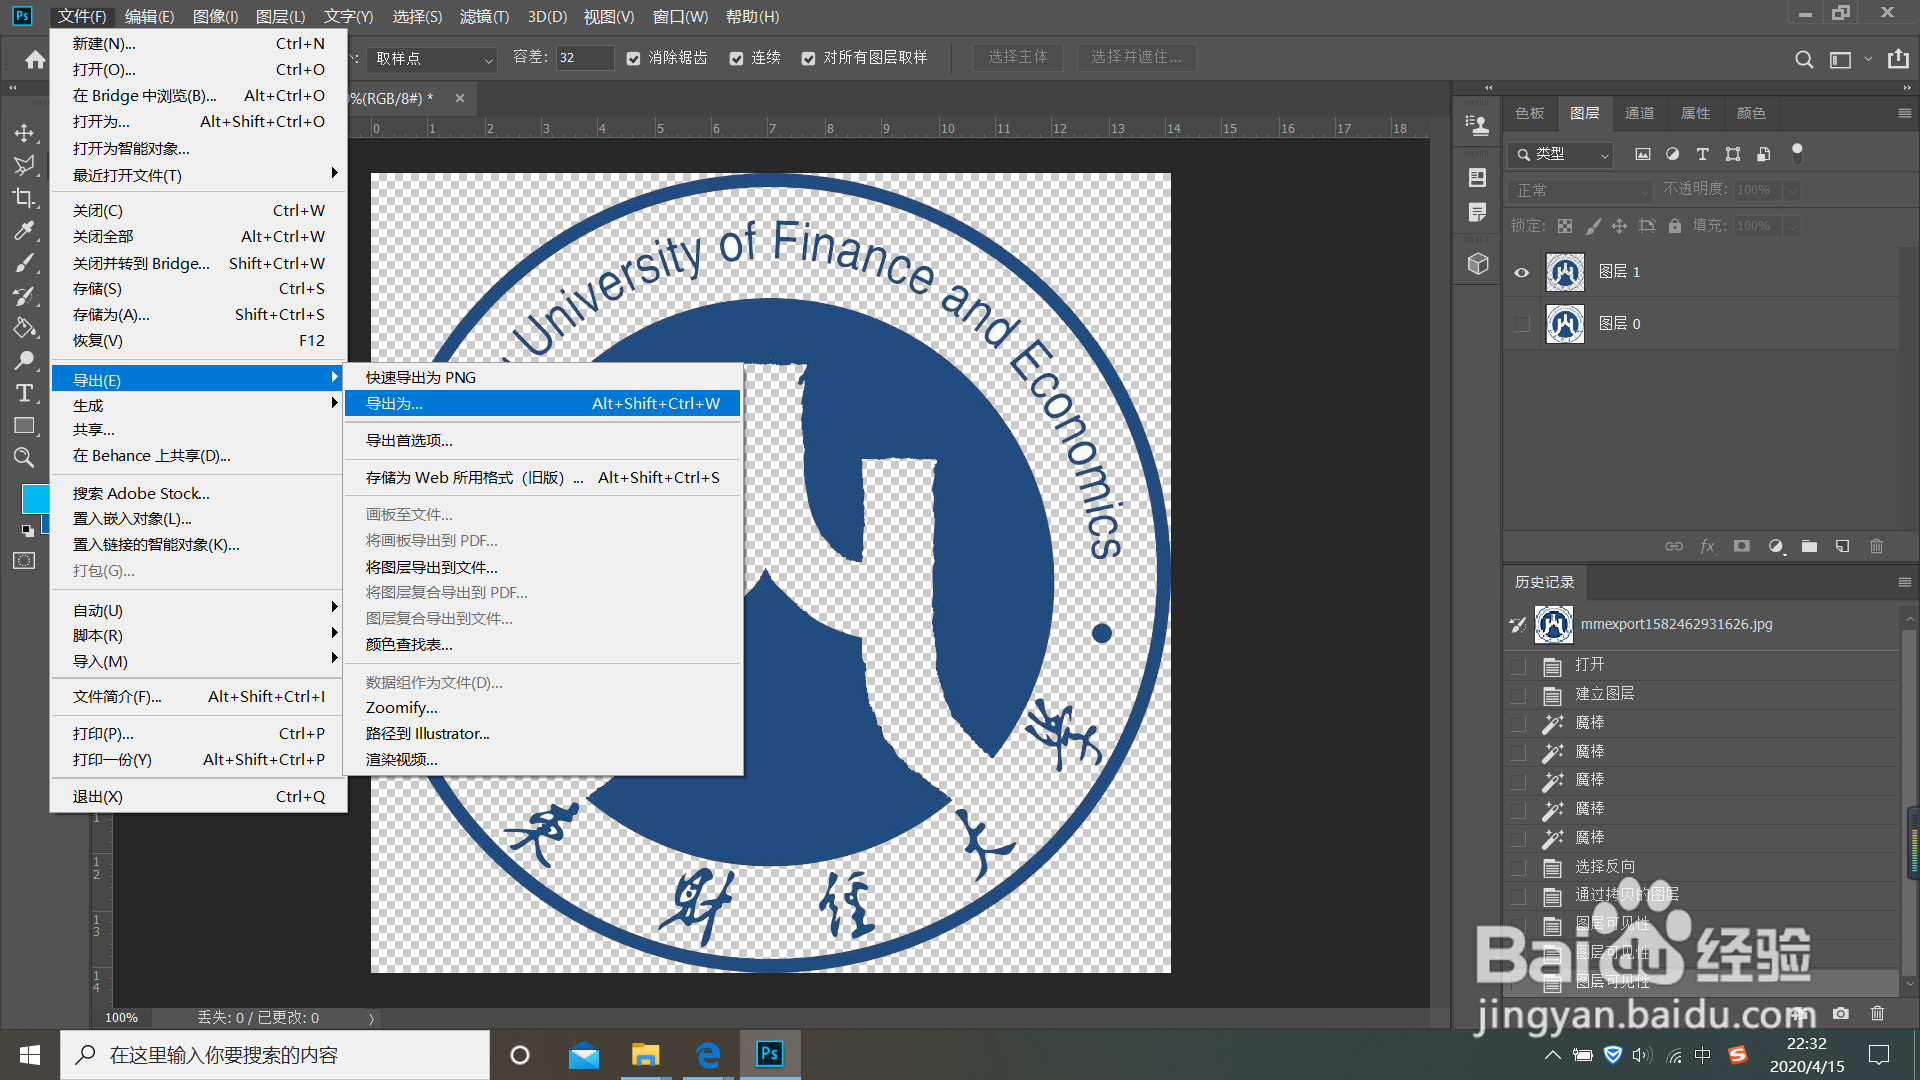1920x1080 pixels.
Task: Expand the 自动 submenu
Action: tap(199, 610)
